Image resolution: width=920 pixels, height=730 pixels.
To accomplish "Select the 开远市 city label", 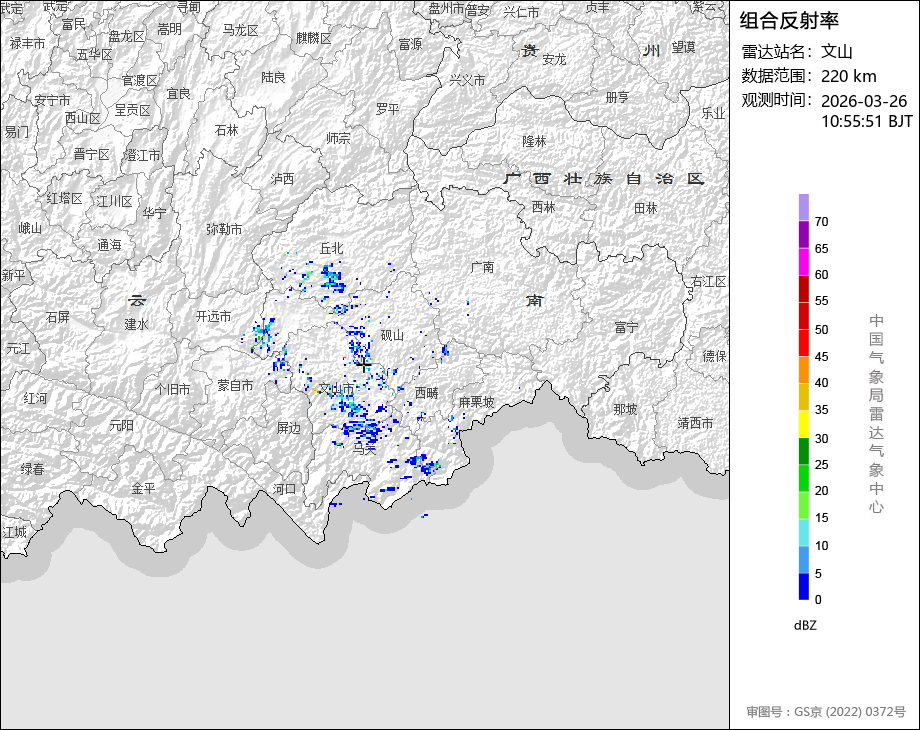I will tap(213, 316).
